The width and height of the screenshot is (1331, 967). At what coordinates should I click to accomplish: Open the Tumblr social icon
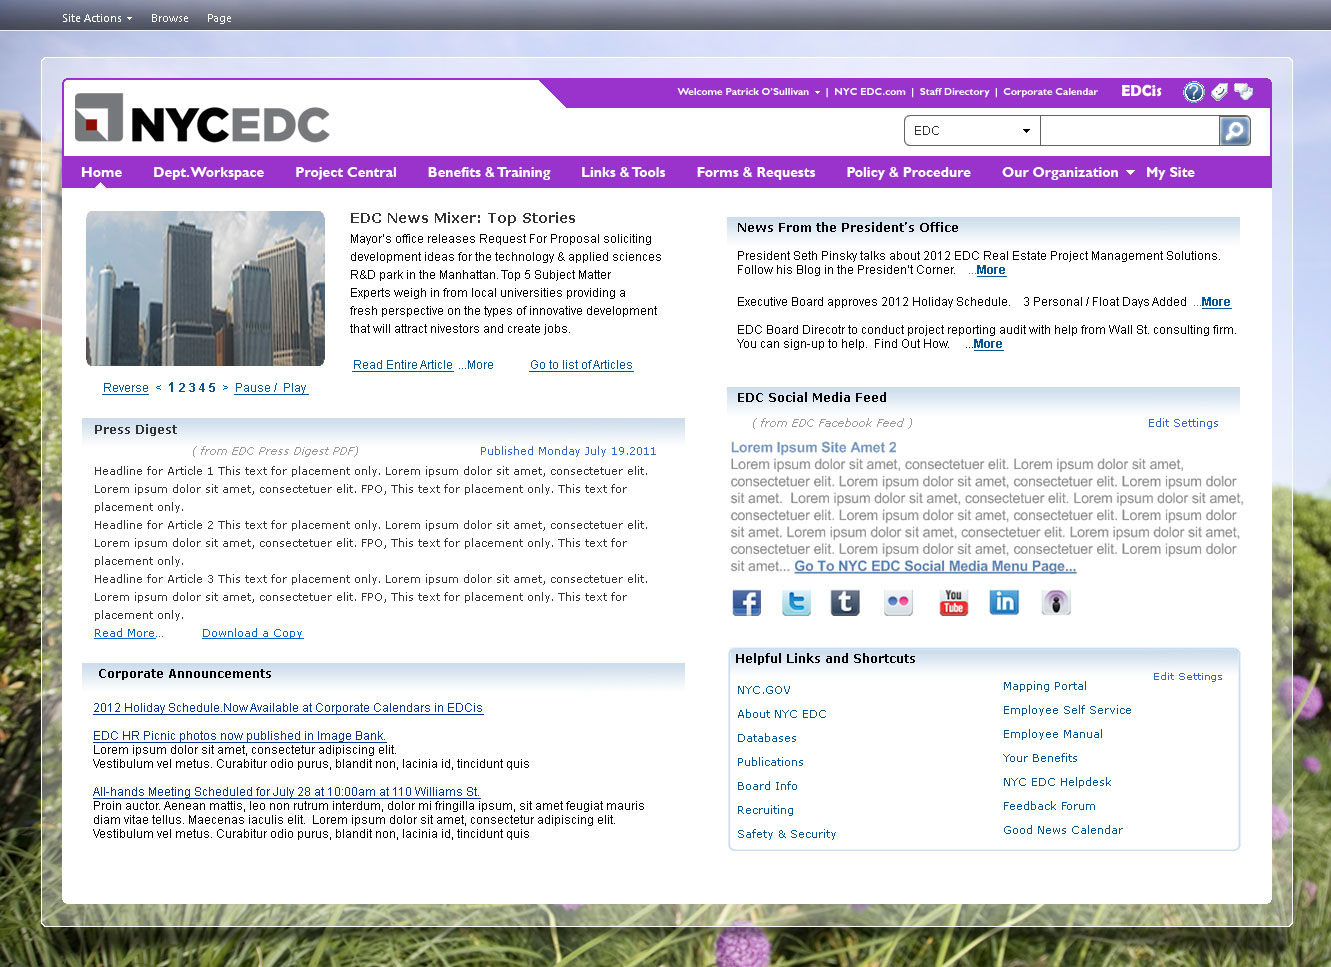[x=845, y=602]
